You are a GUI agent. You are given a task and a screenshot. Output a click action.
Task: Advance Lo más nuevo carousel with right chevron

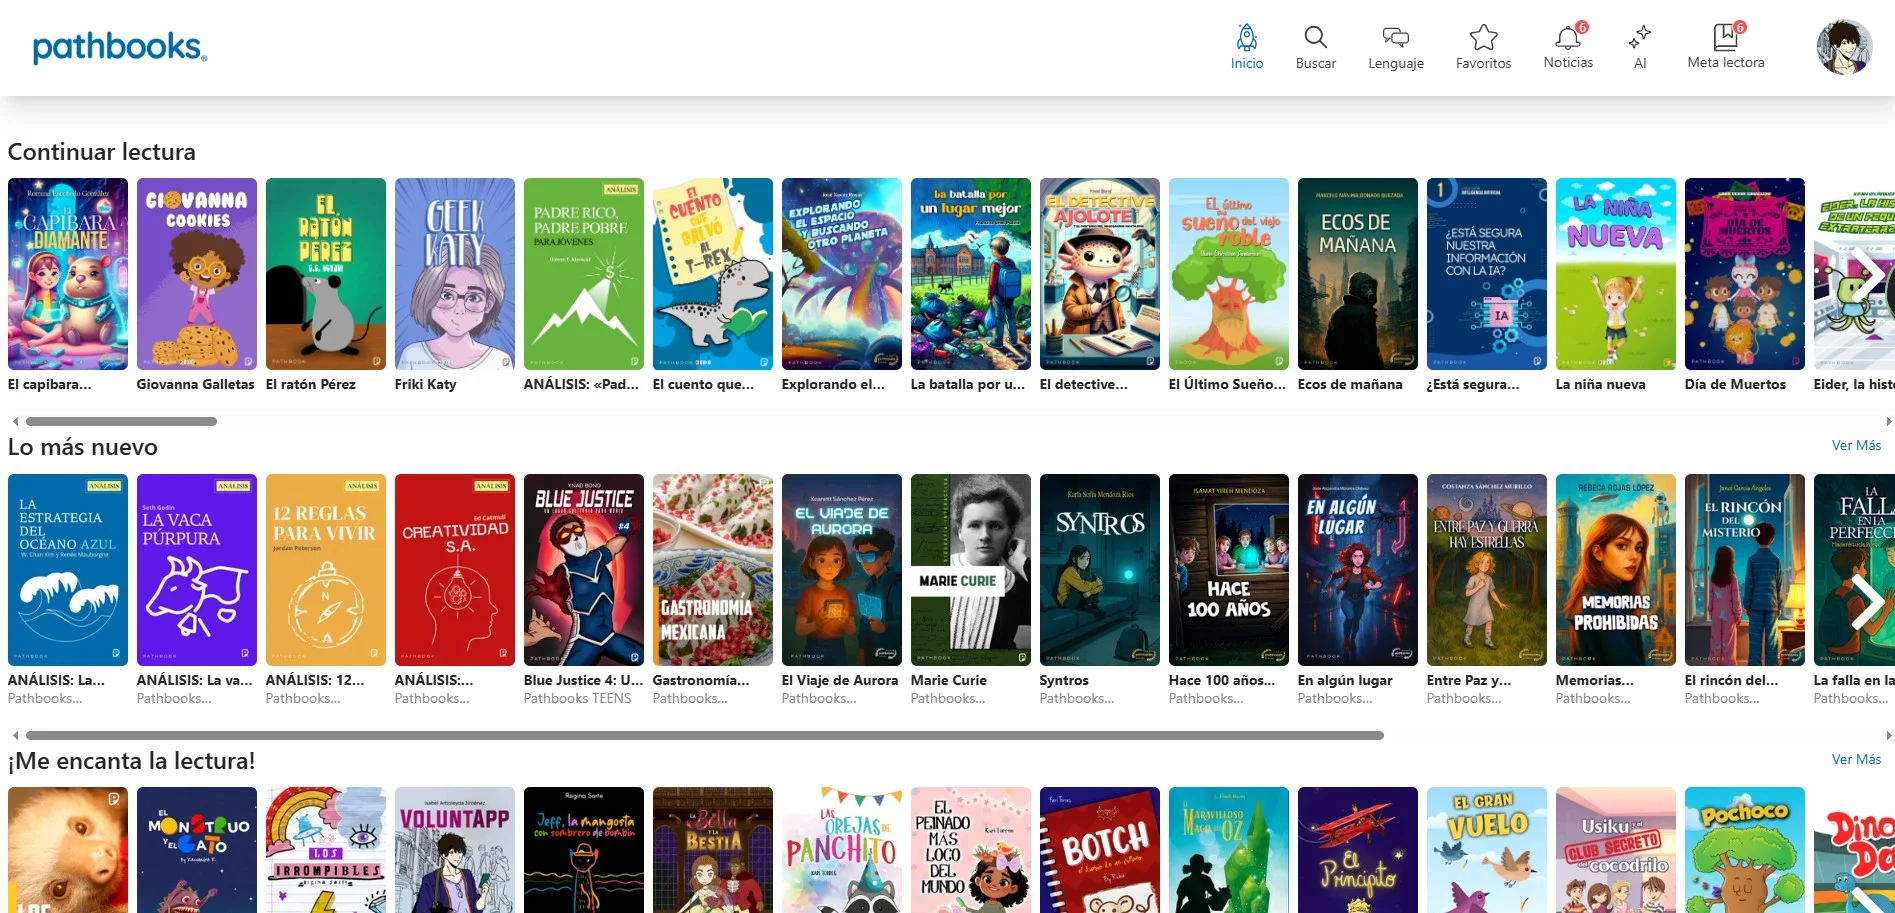tap(1866, 600)
